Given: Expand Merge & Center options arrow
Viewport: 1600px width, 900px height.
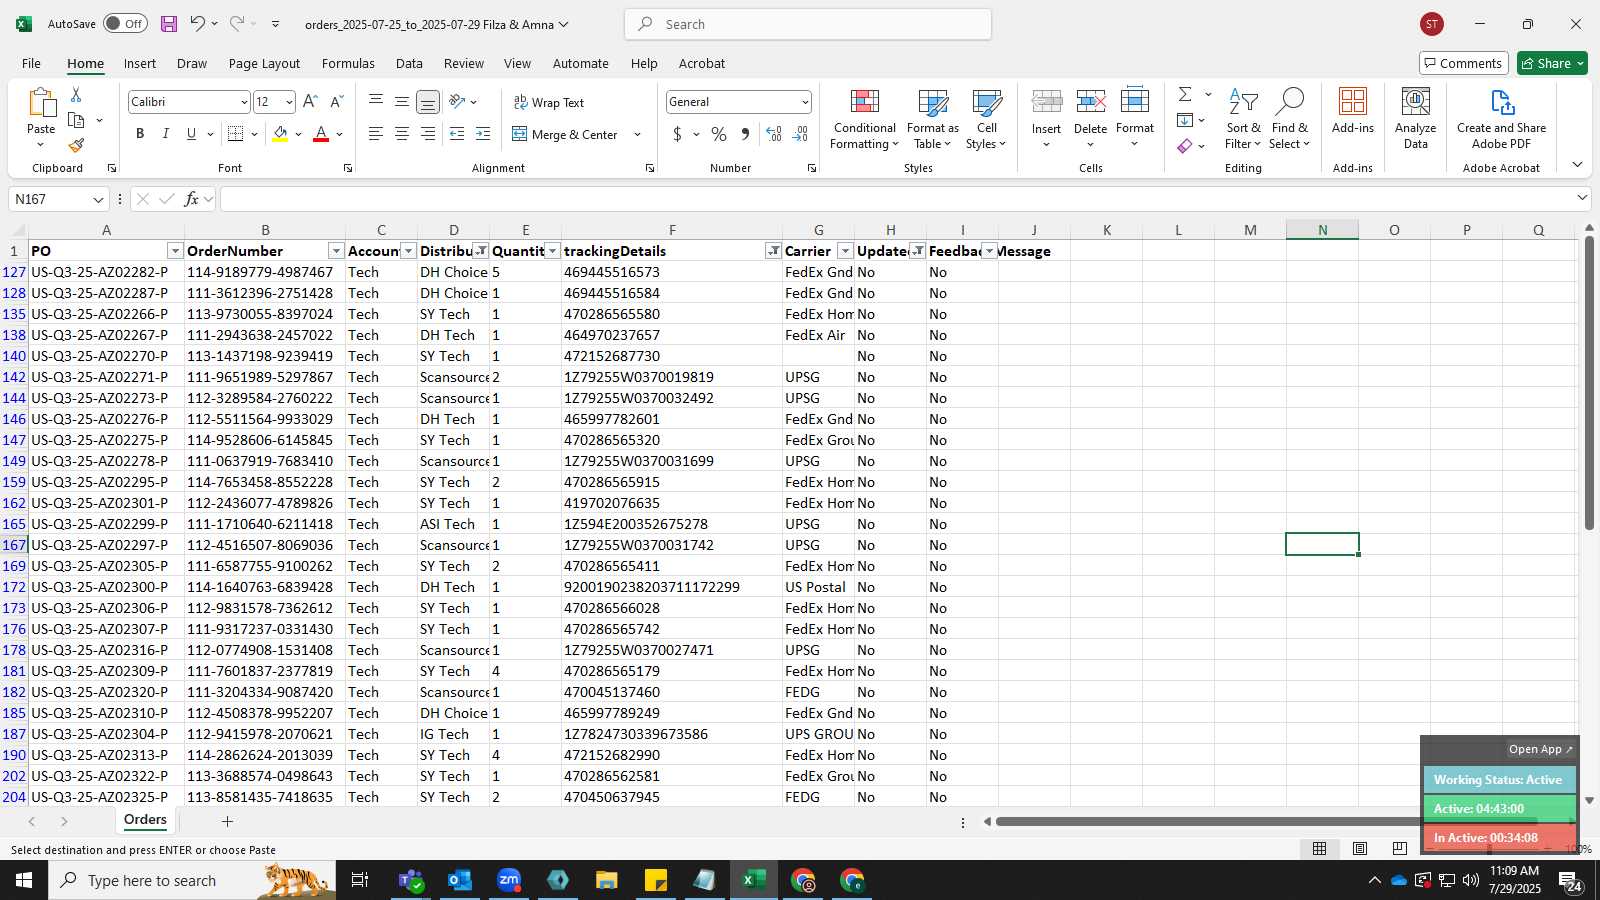Looking at the screenshot, I should point(637,134).
